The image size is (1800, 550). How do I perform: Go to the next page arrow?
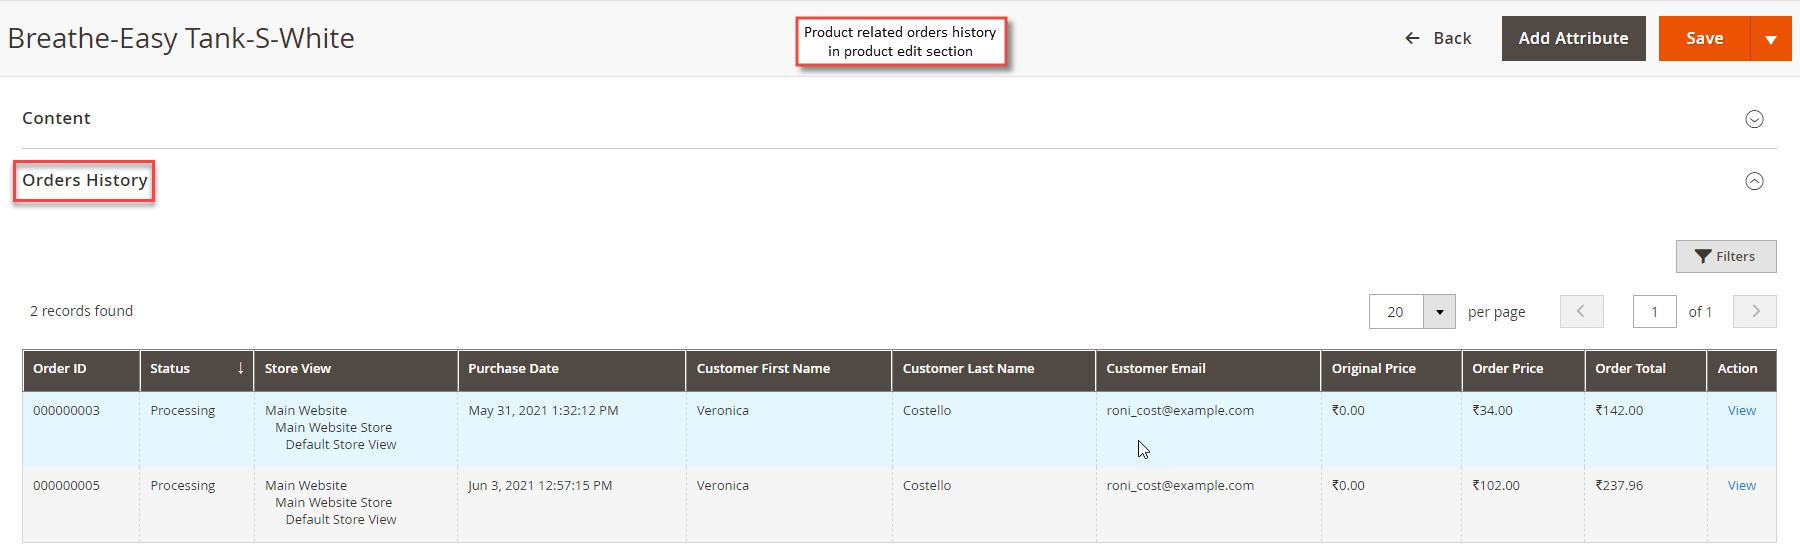click(x=1755, y=312)
